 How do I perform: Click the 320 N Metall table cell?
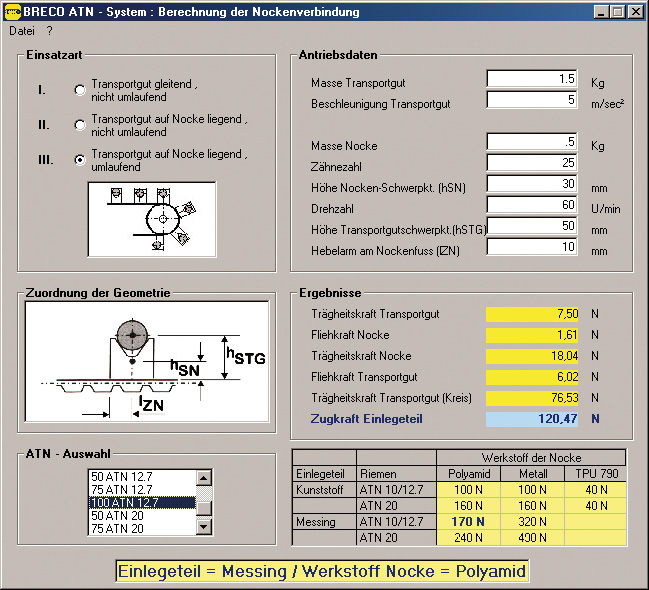532,522
